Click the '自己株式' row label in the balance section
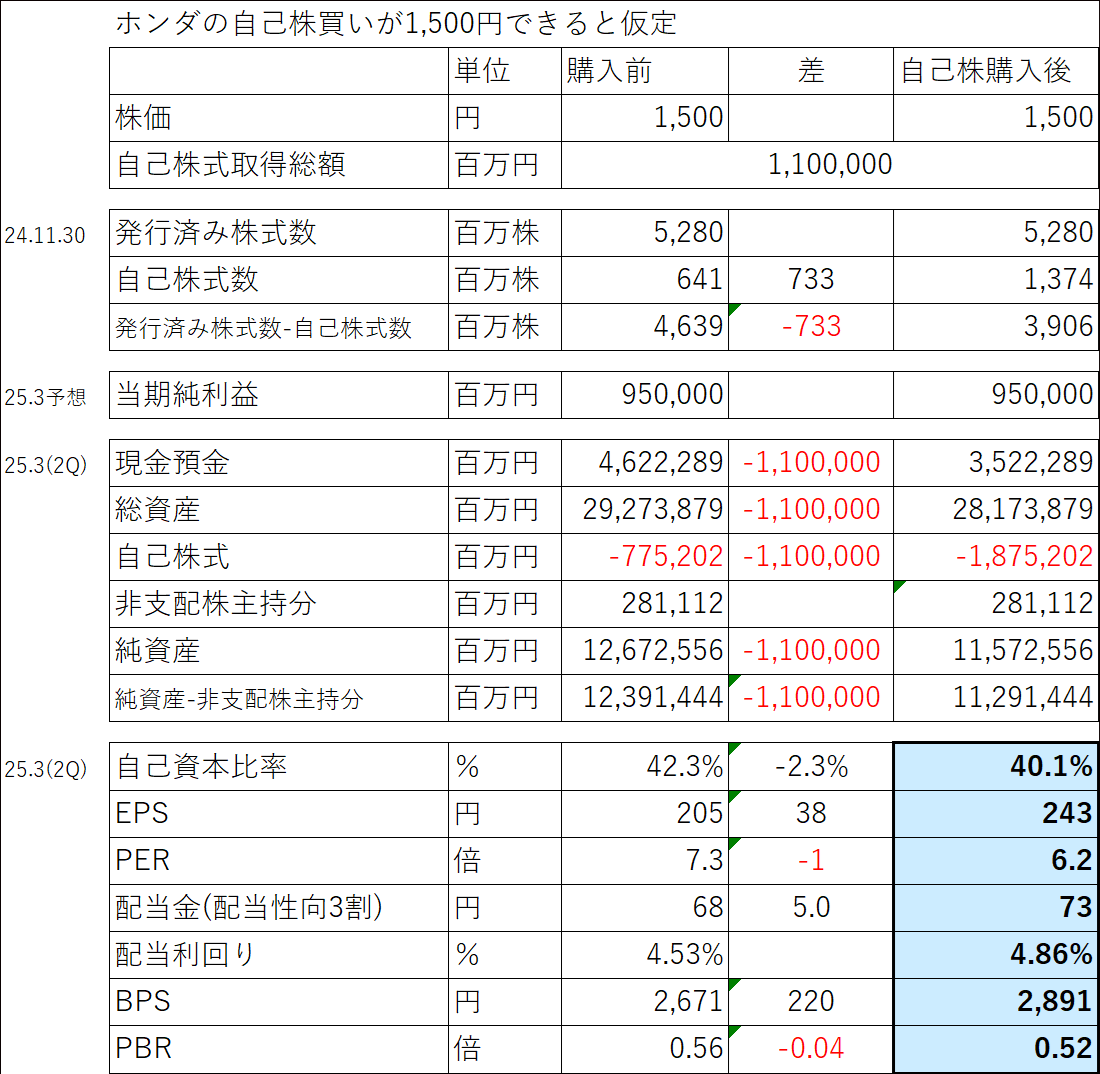The height and width of the screenshot is (1074, 1100). click(172, 557)
